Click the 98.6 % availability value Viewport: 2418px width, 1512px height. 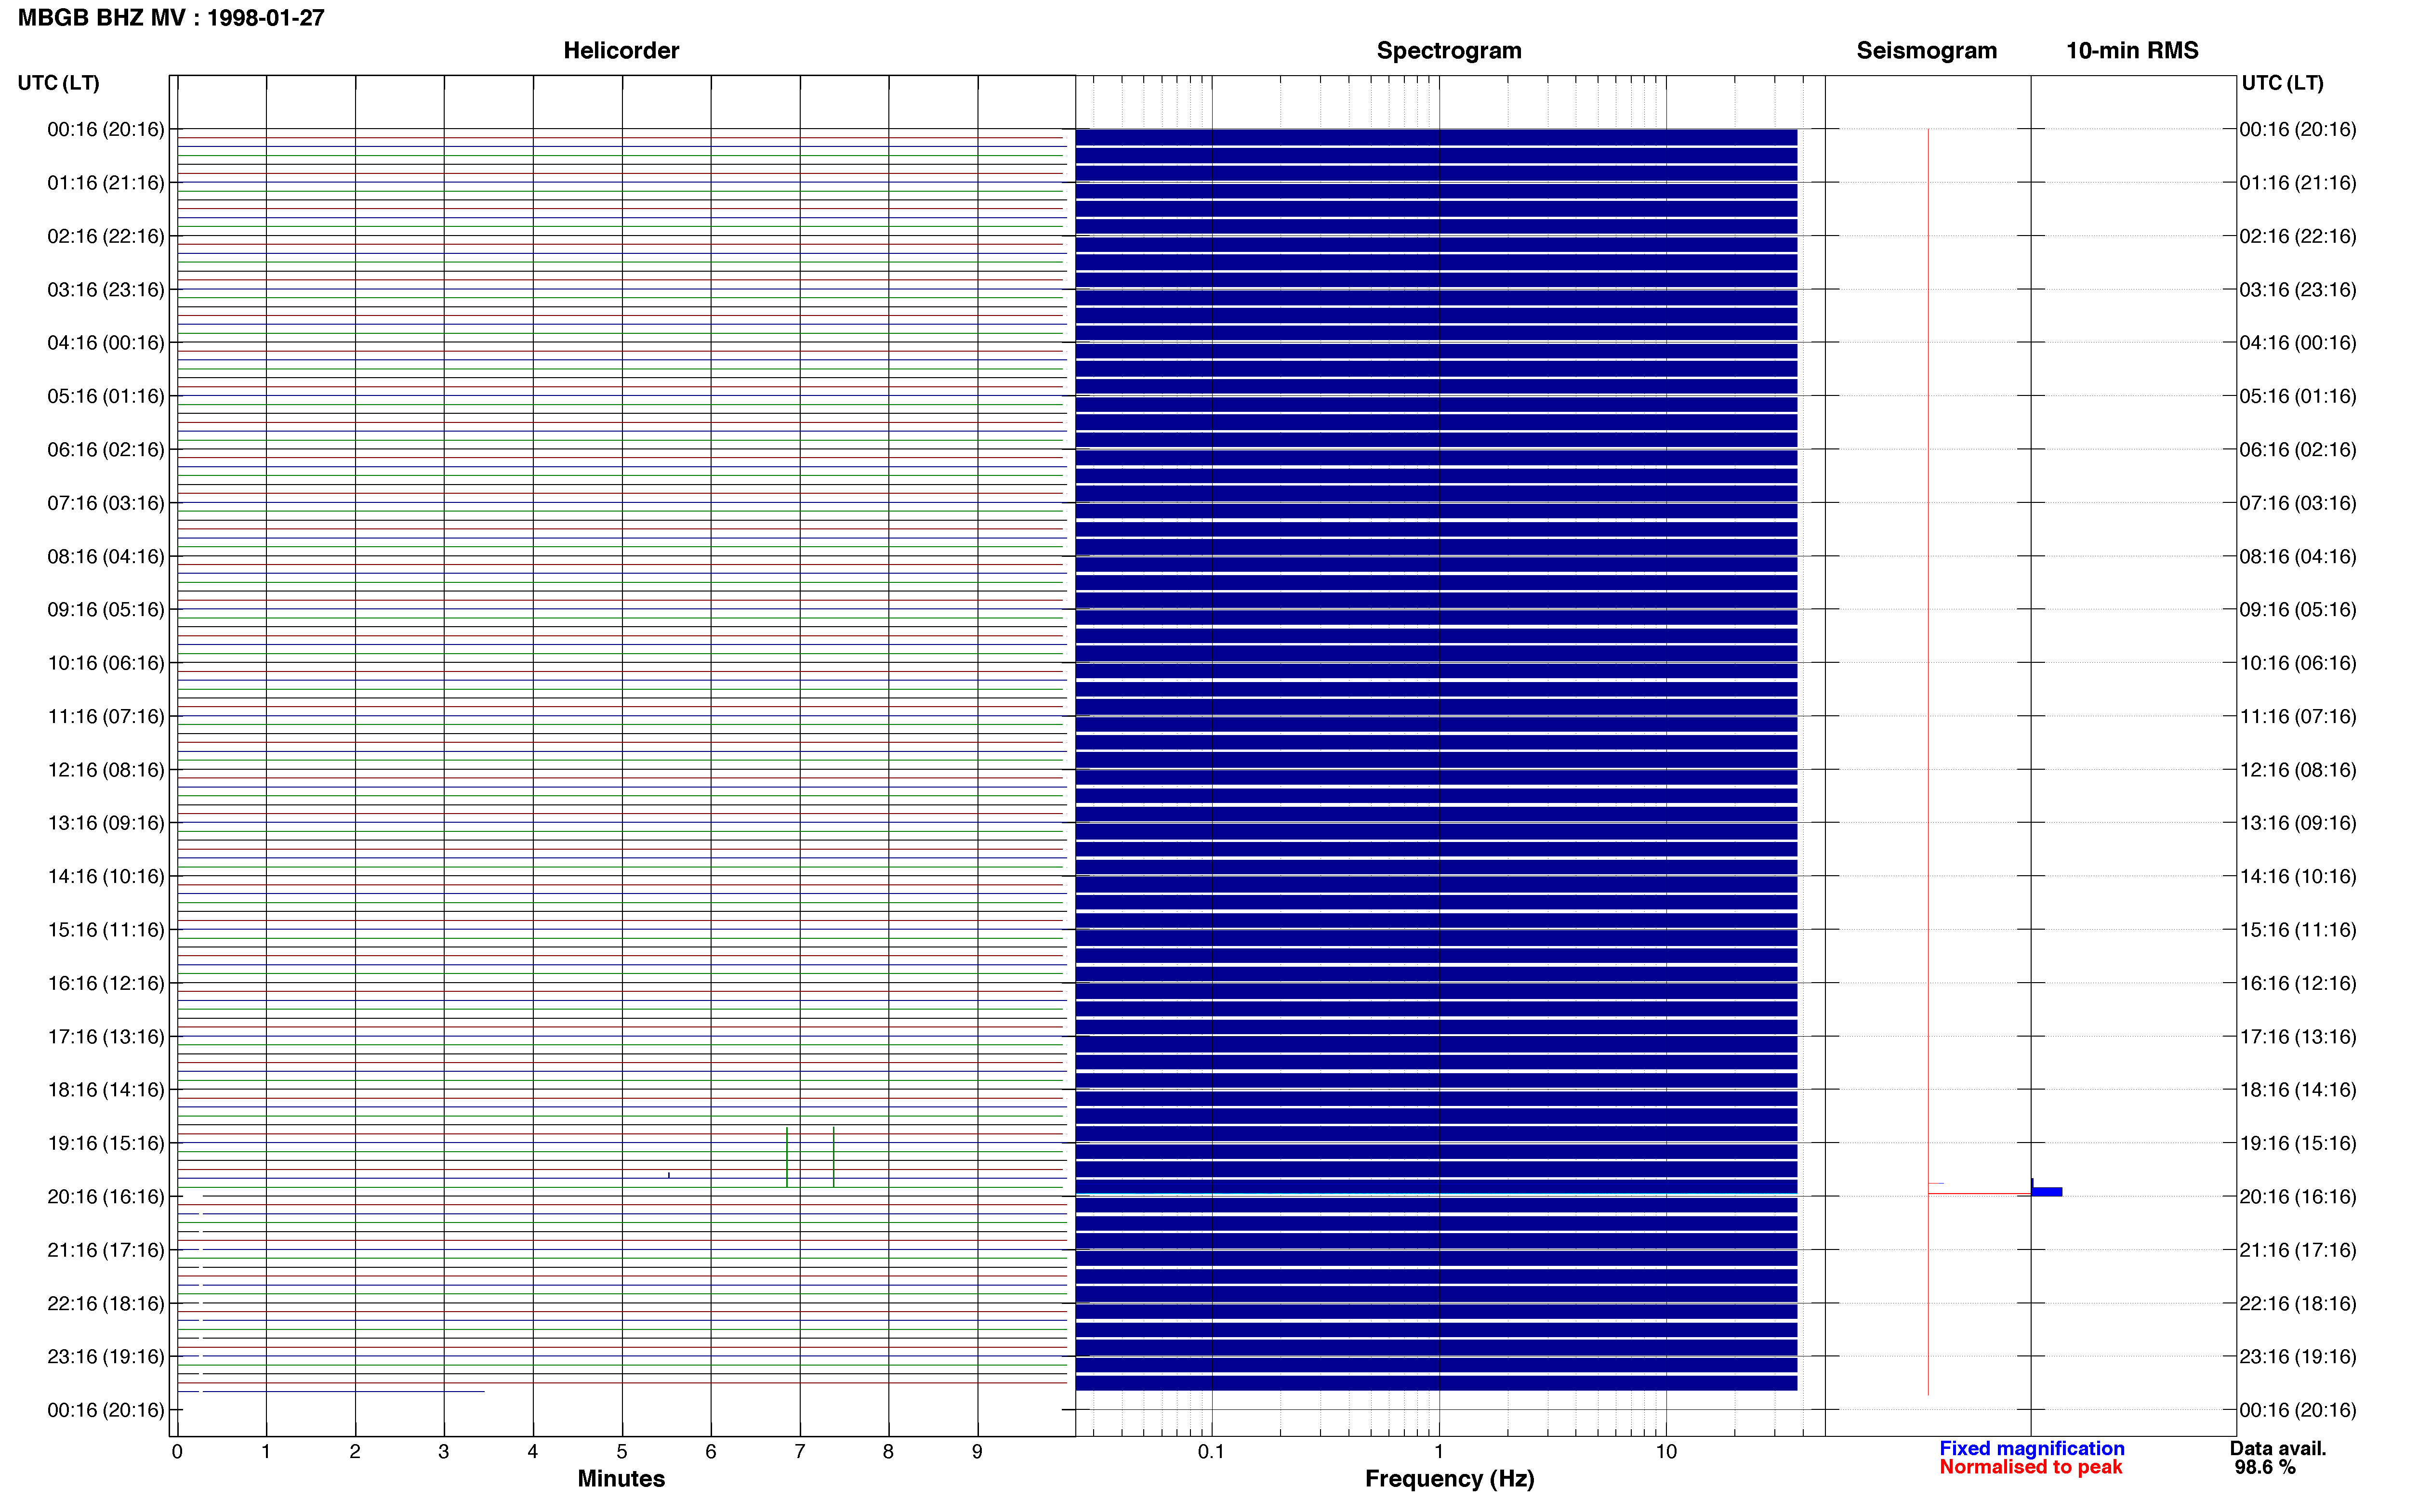[2265, 1467]
